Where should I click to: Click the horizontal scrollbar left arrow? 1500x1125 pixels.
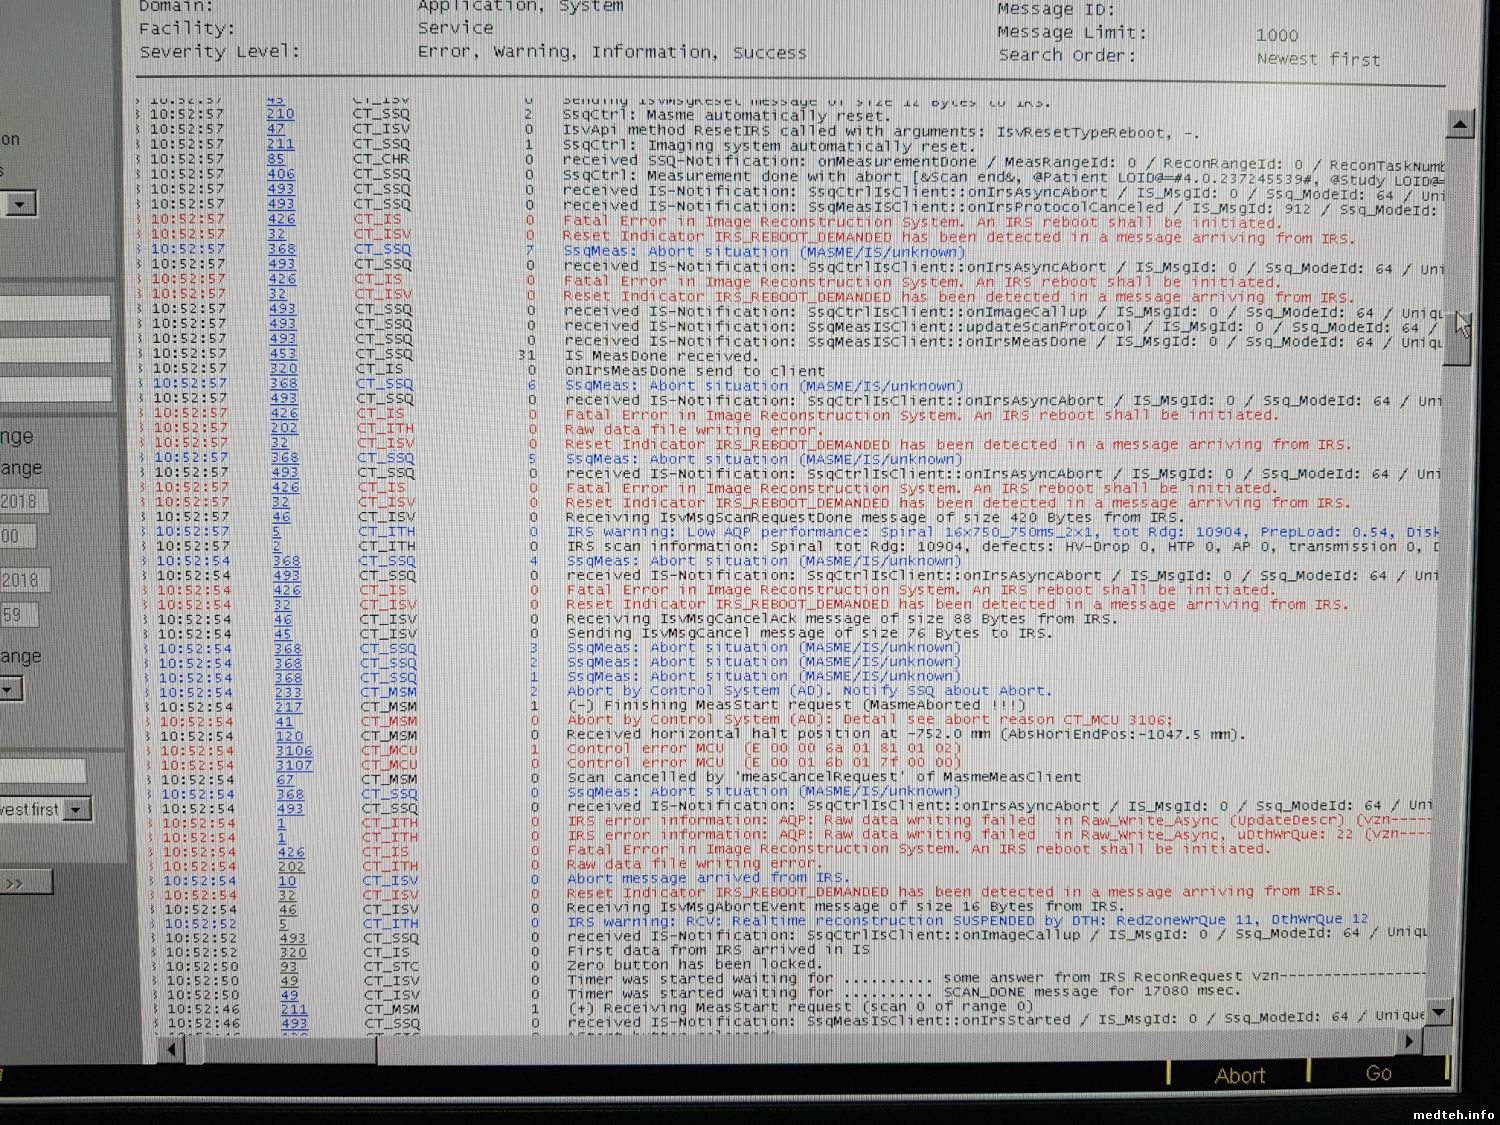pos(171,1049)
